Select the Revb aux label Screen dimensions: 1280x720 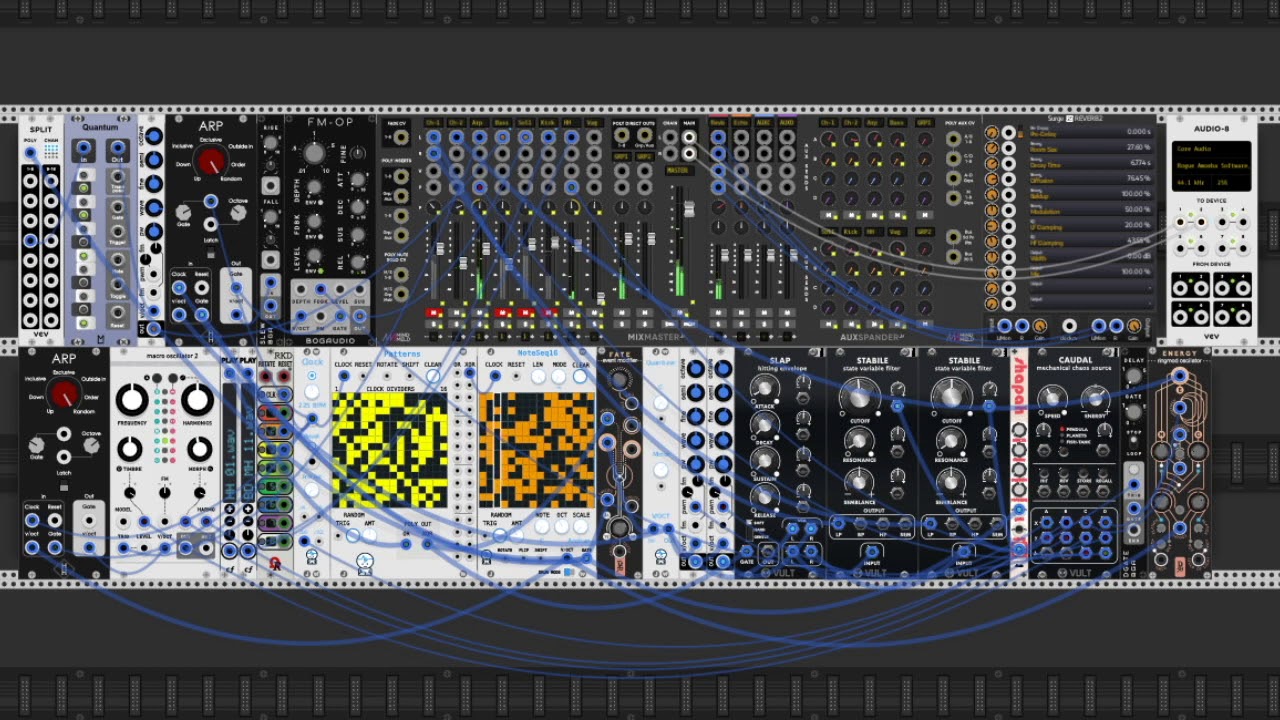[x=719, y=123]
